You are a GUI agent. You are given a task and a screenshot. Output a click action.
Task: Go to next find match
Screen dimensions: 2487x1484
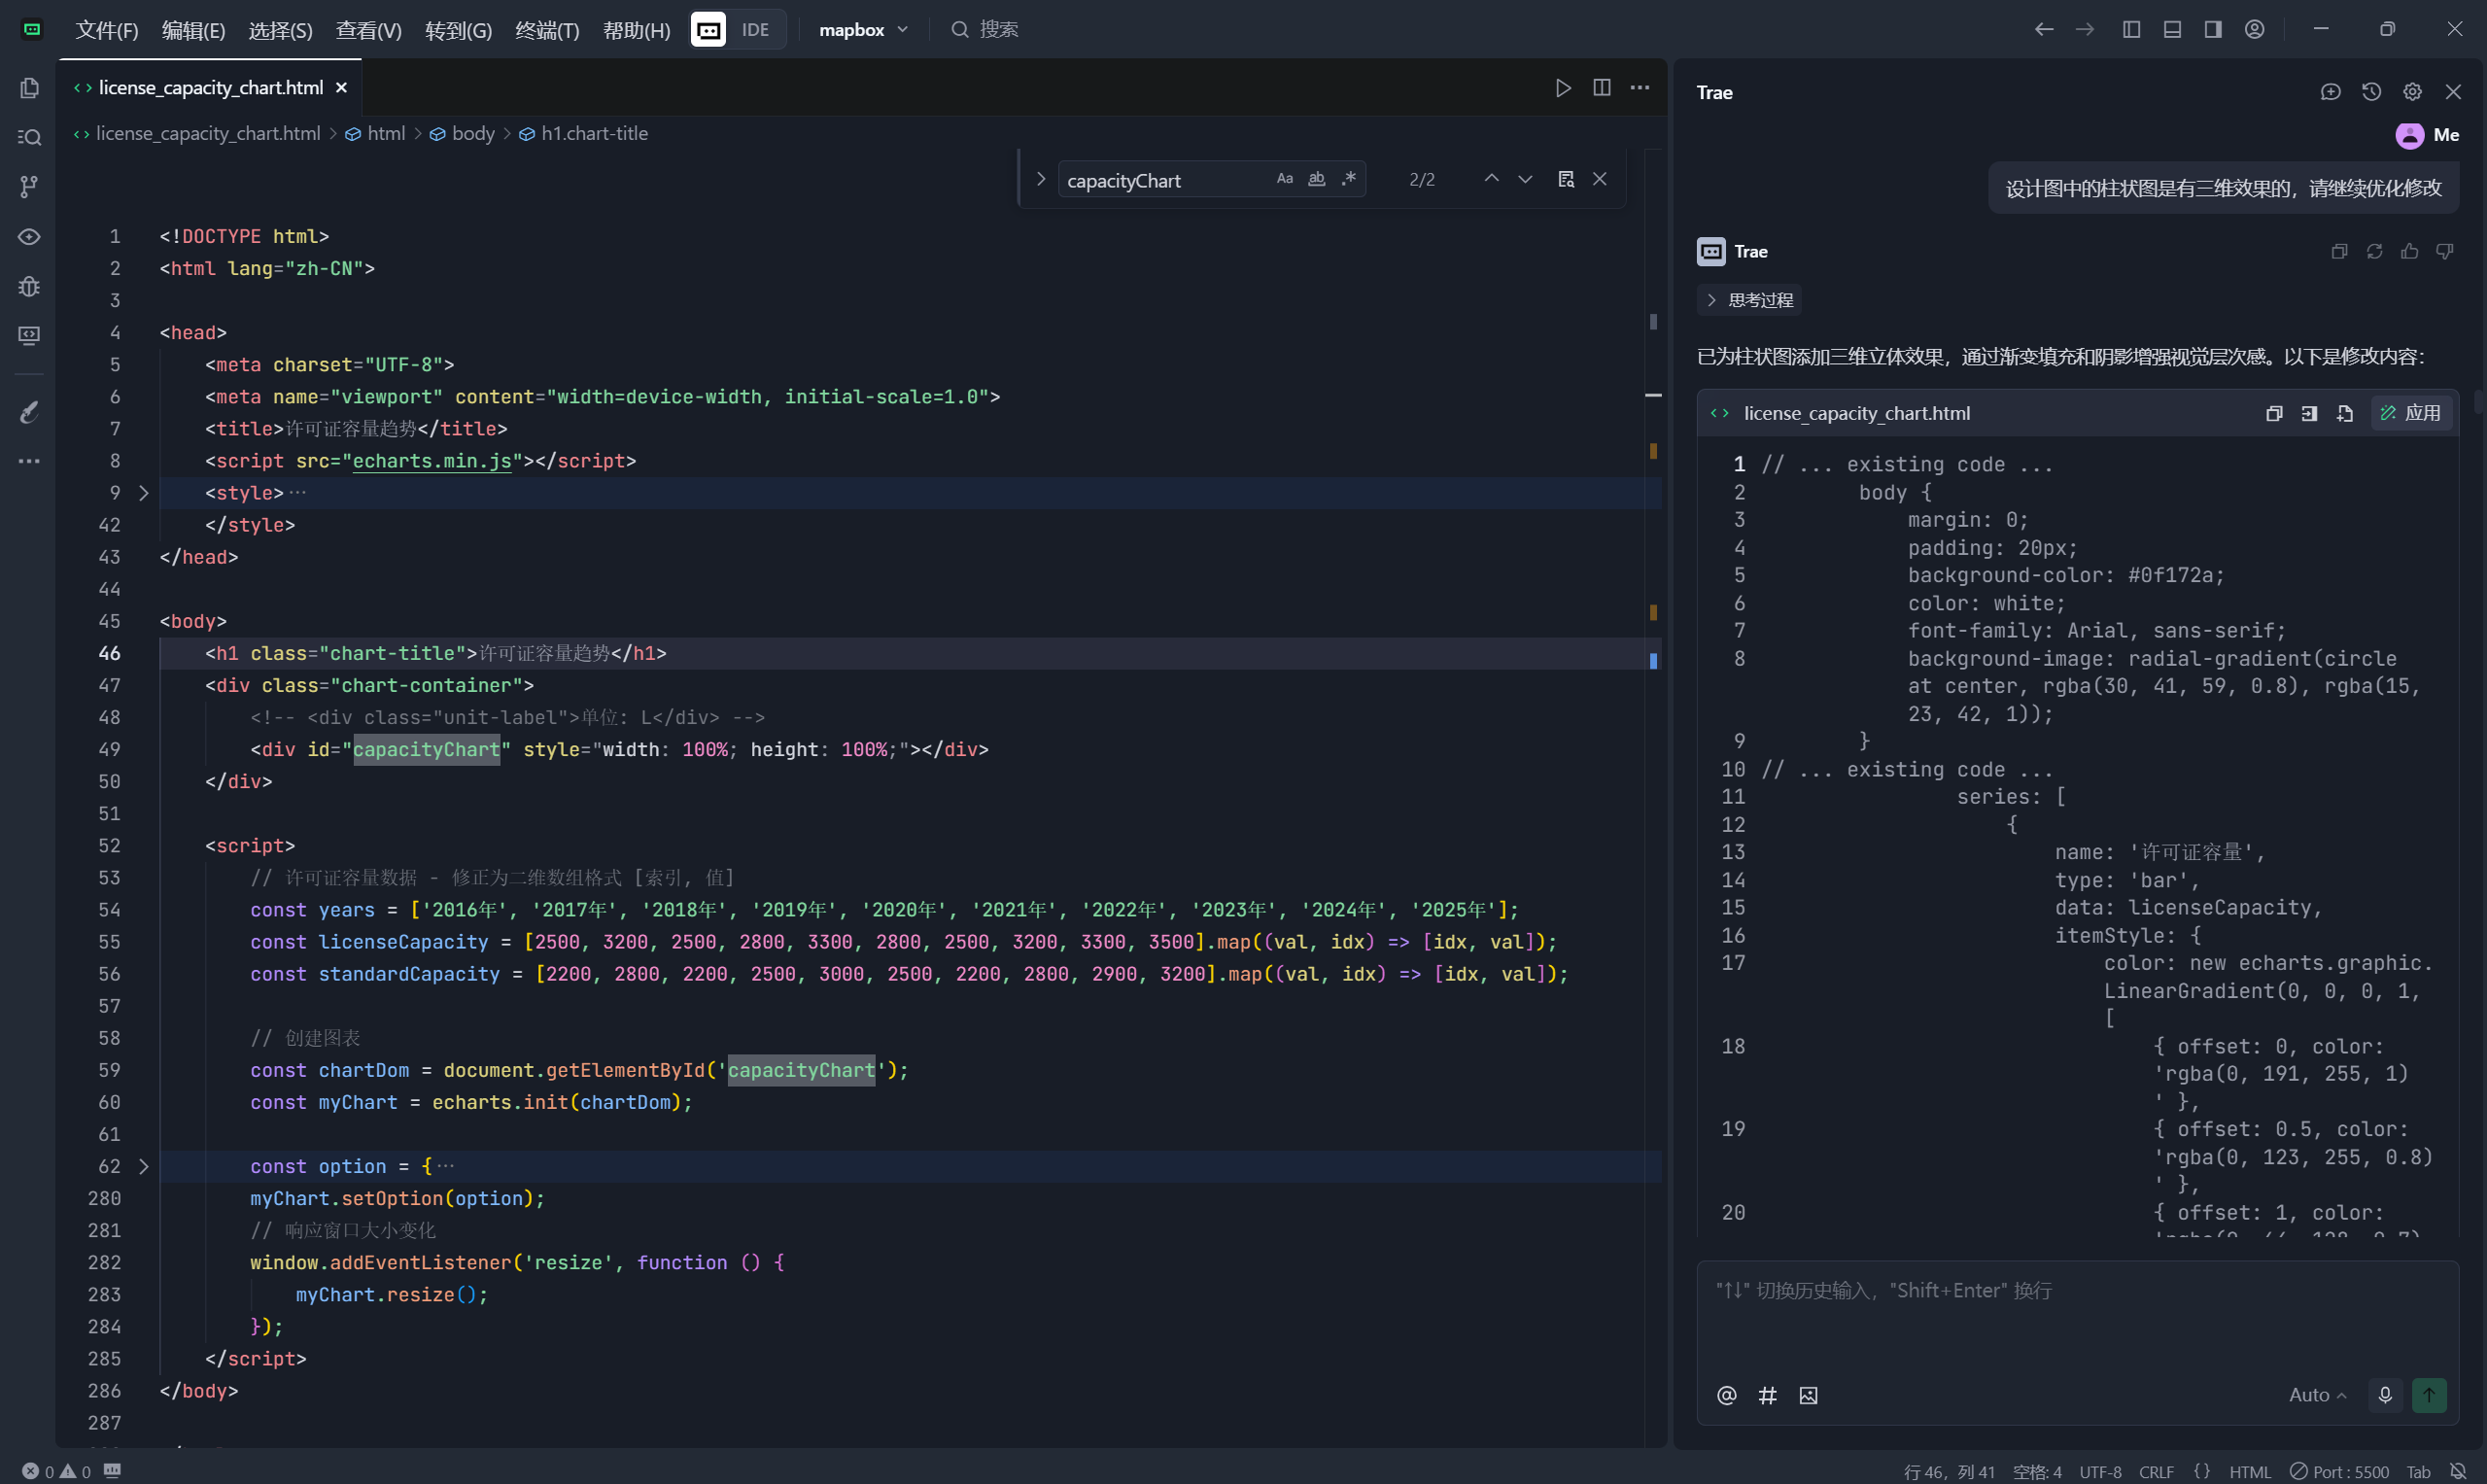(1524, 179)
